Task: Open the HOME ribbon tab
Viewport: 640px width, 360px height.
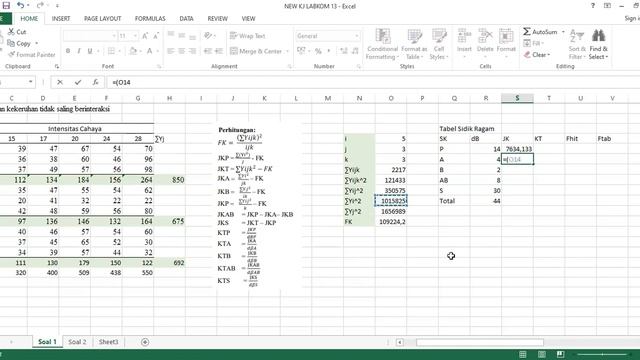Action: pyautogui.click(x=29, y=19)
